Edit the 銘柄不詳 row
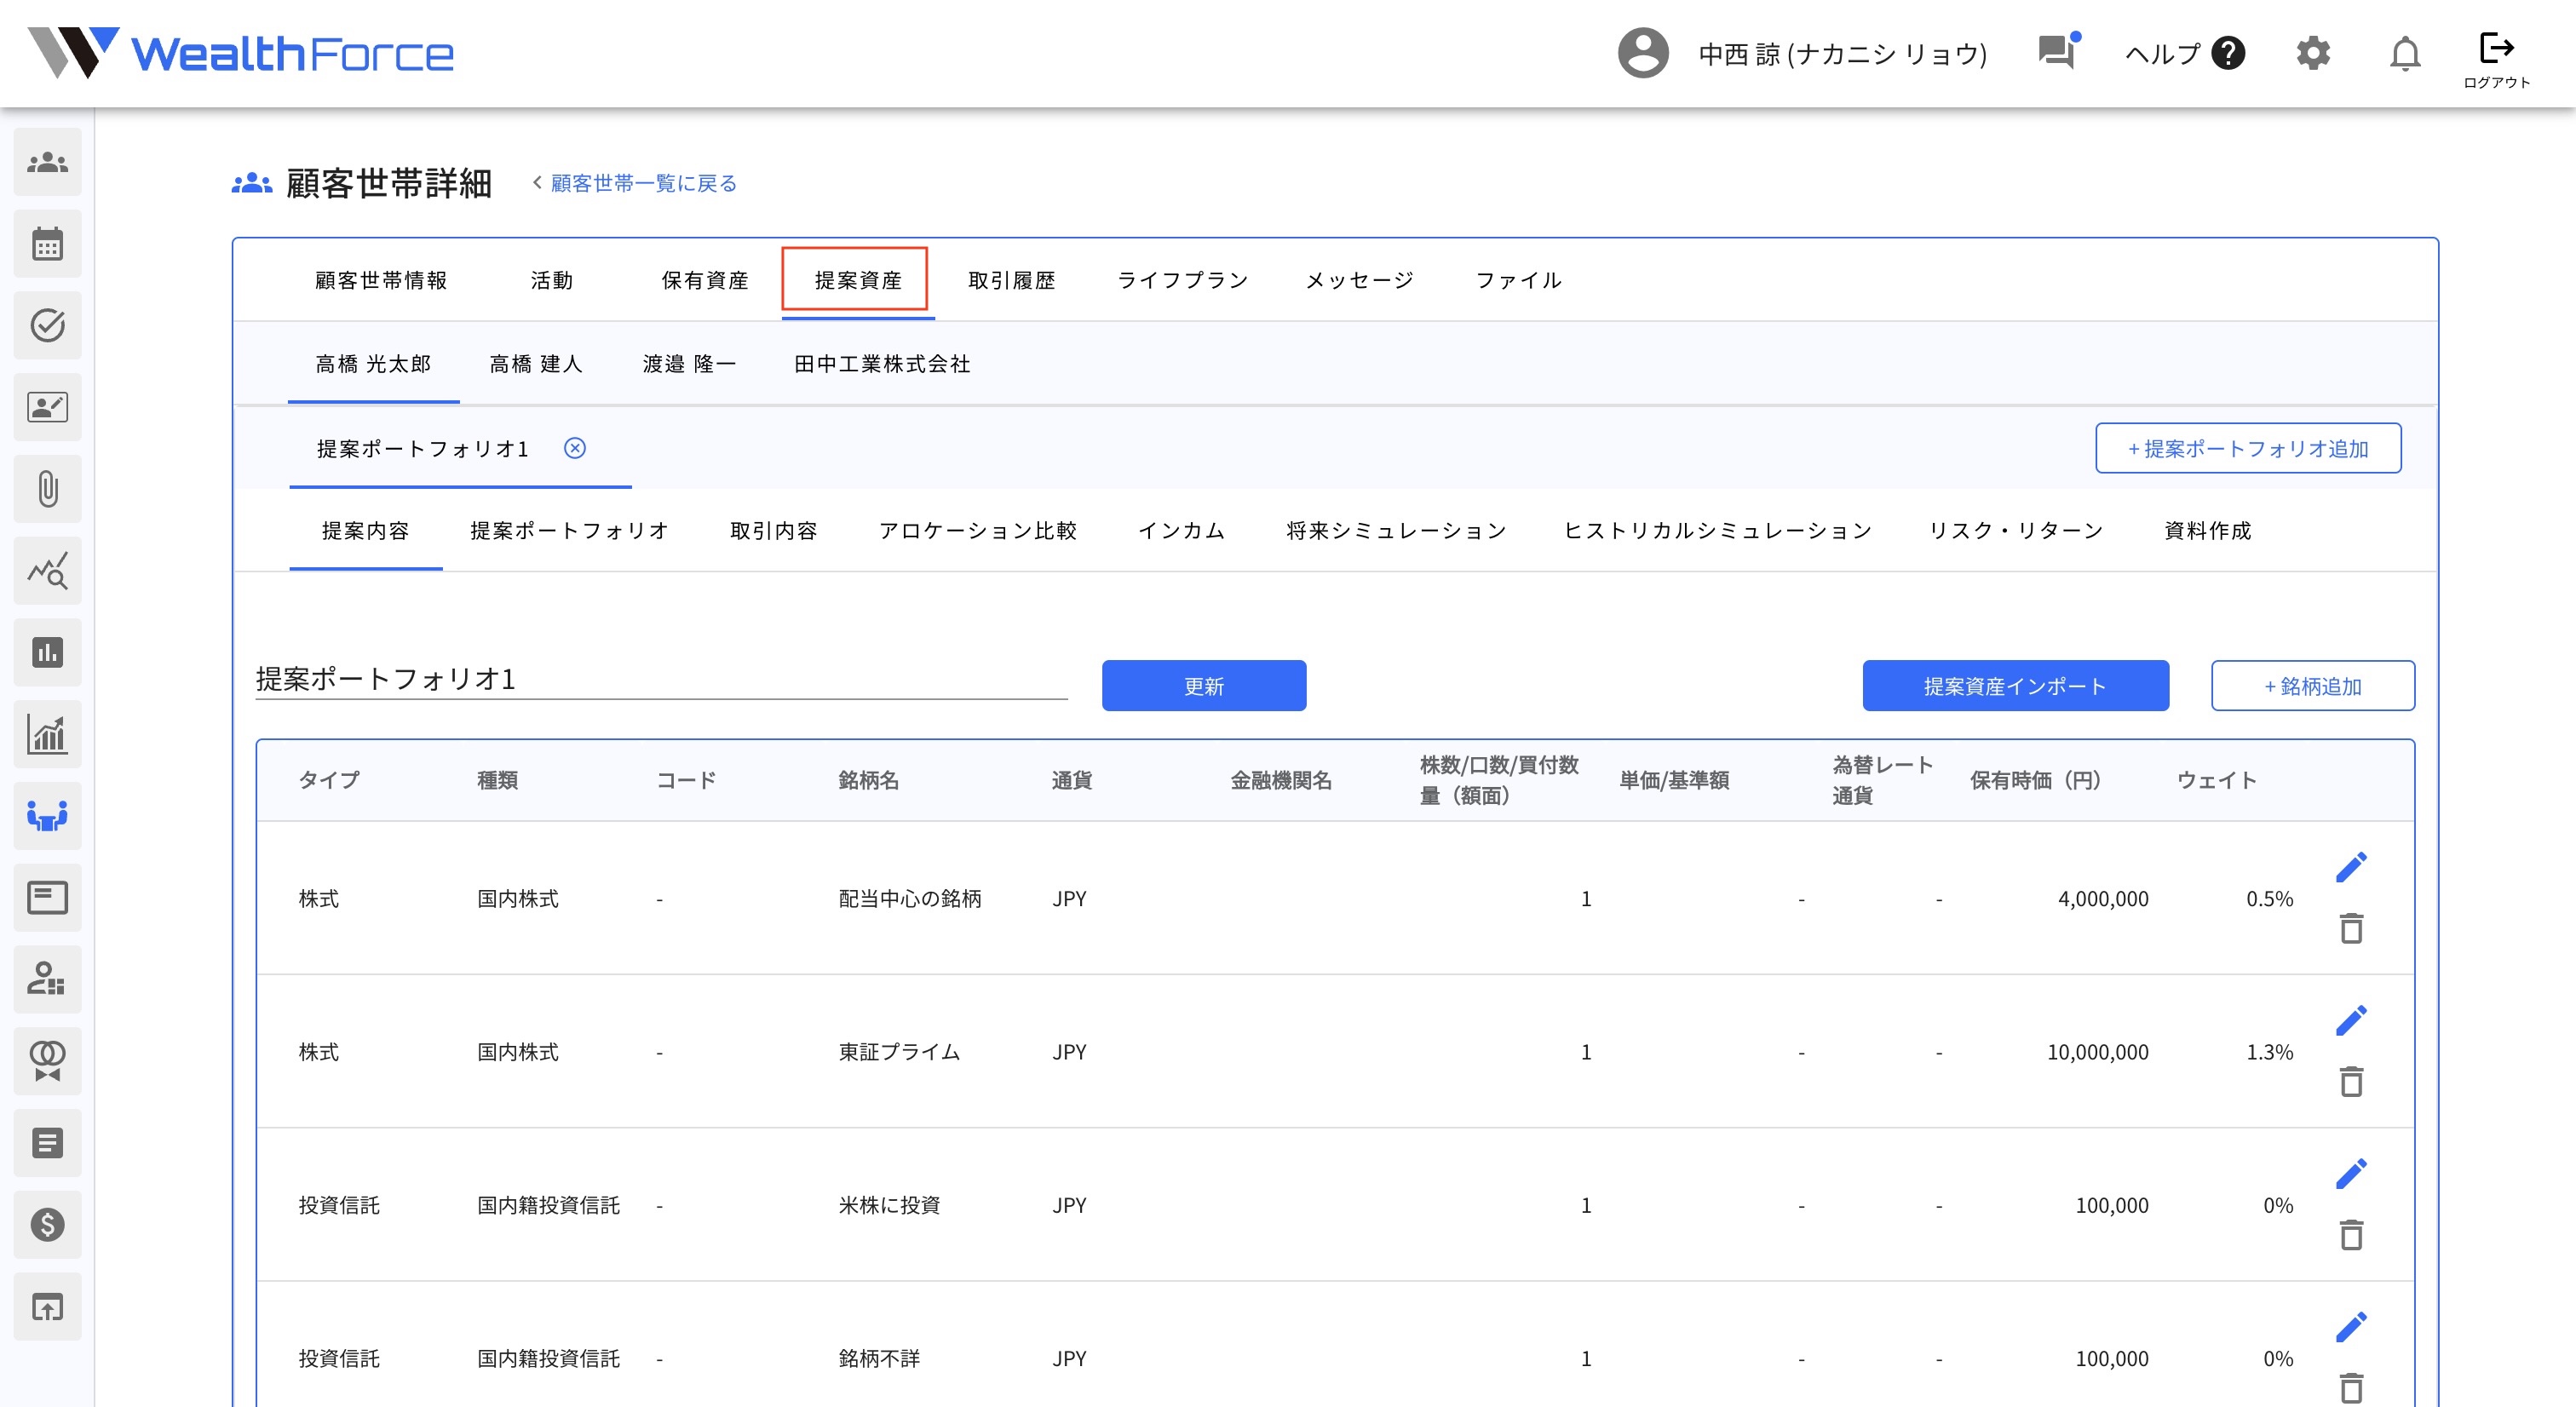Image resolution: width=2576 pixels, height=1407 pixels. 2351,1326
